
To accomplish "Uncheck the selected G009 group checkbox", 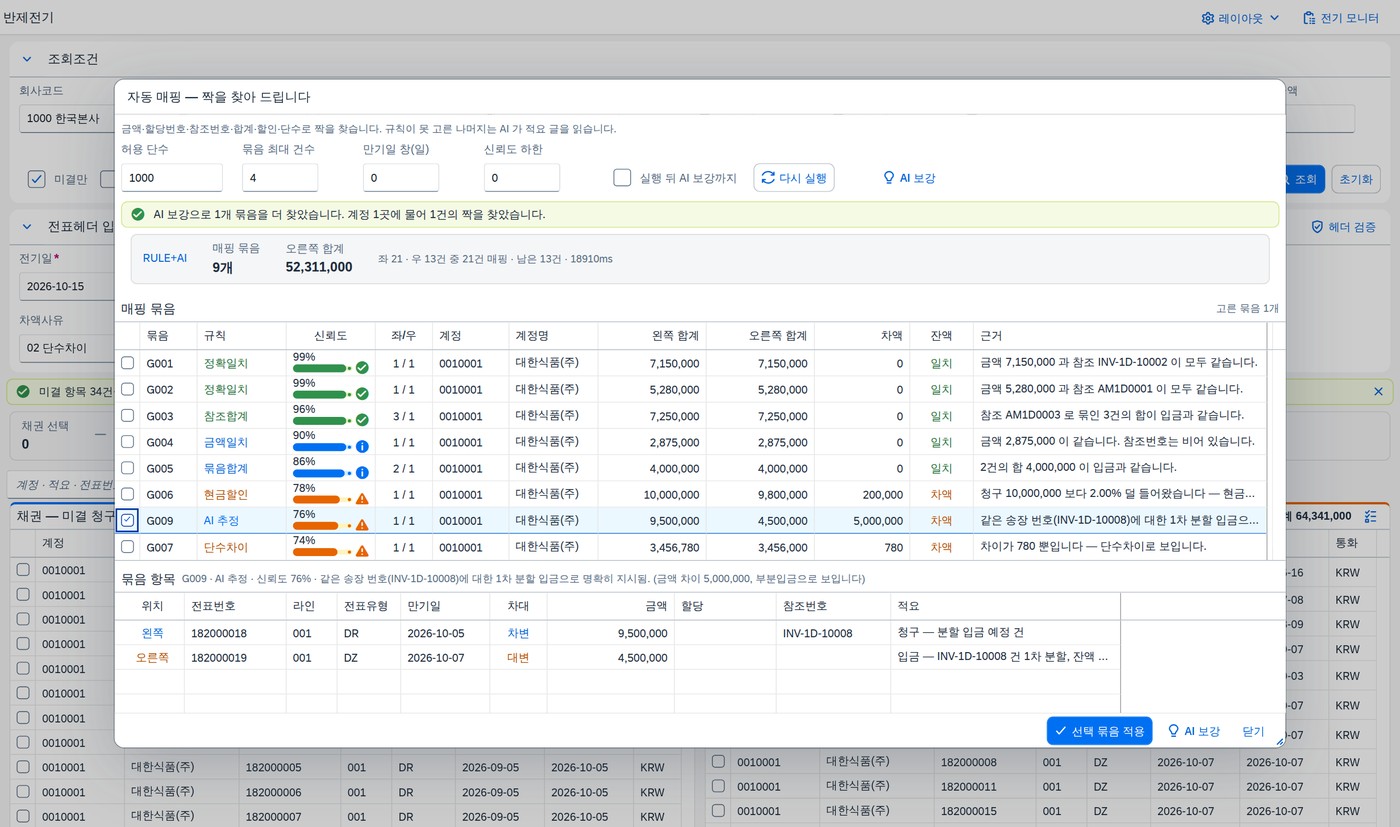I will pos(128,520).
